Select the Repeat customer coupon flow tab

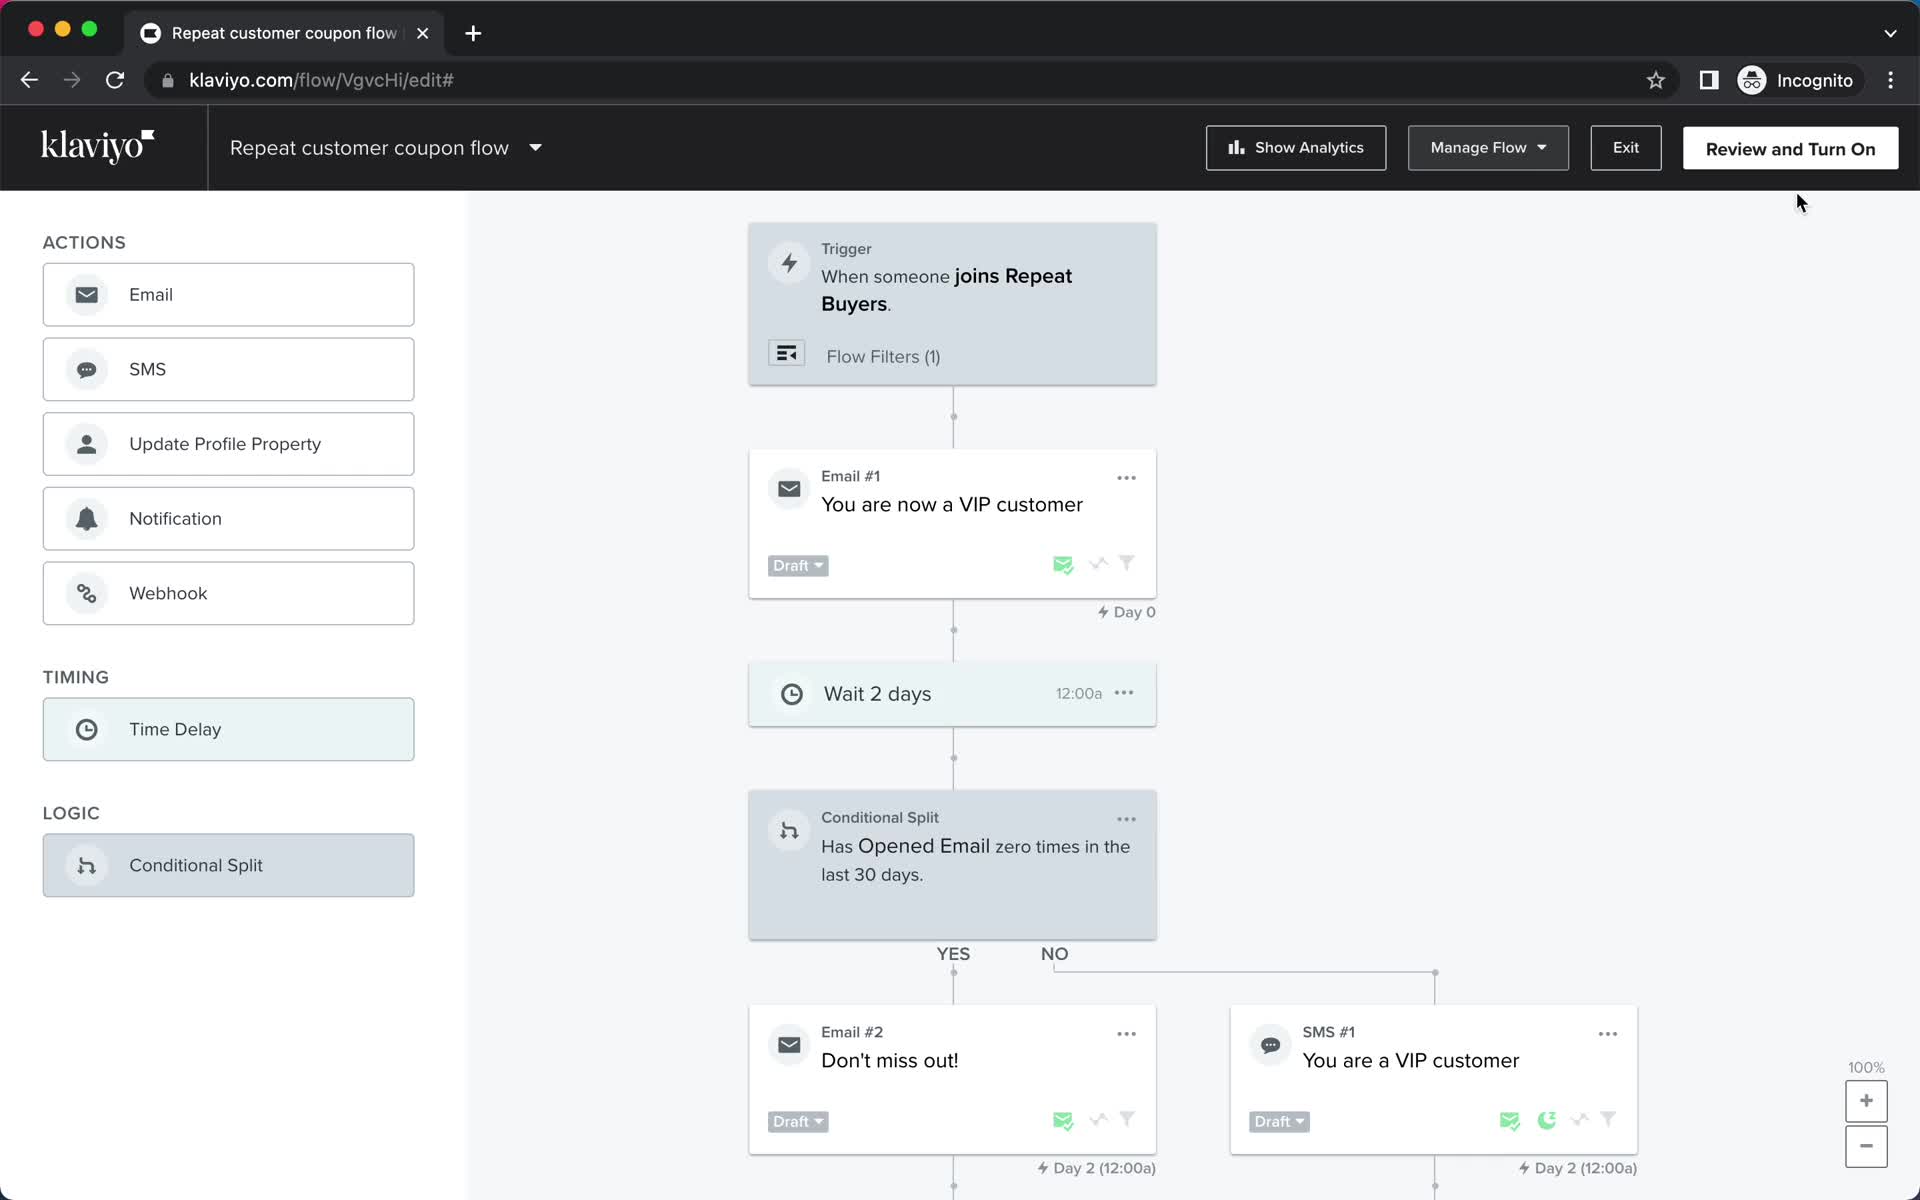pyautogui.click(x=283, y=33)
